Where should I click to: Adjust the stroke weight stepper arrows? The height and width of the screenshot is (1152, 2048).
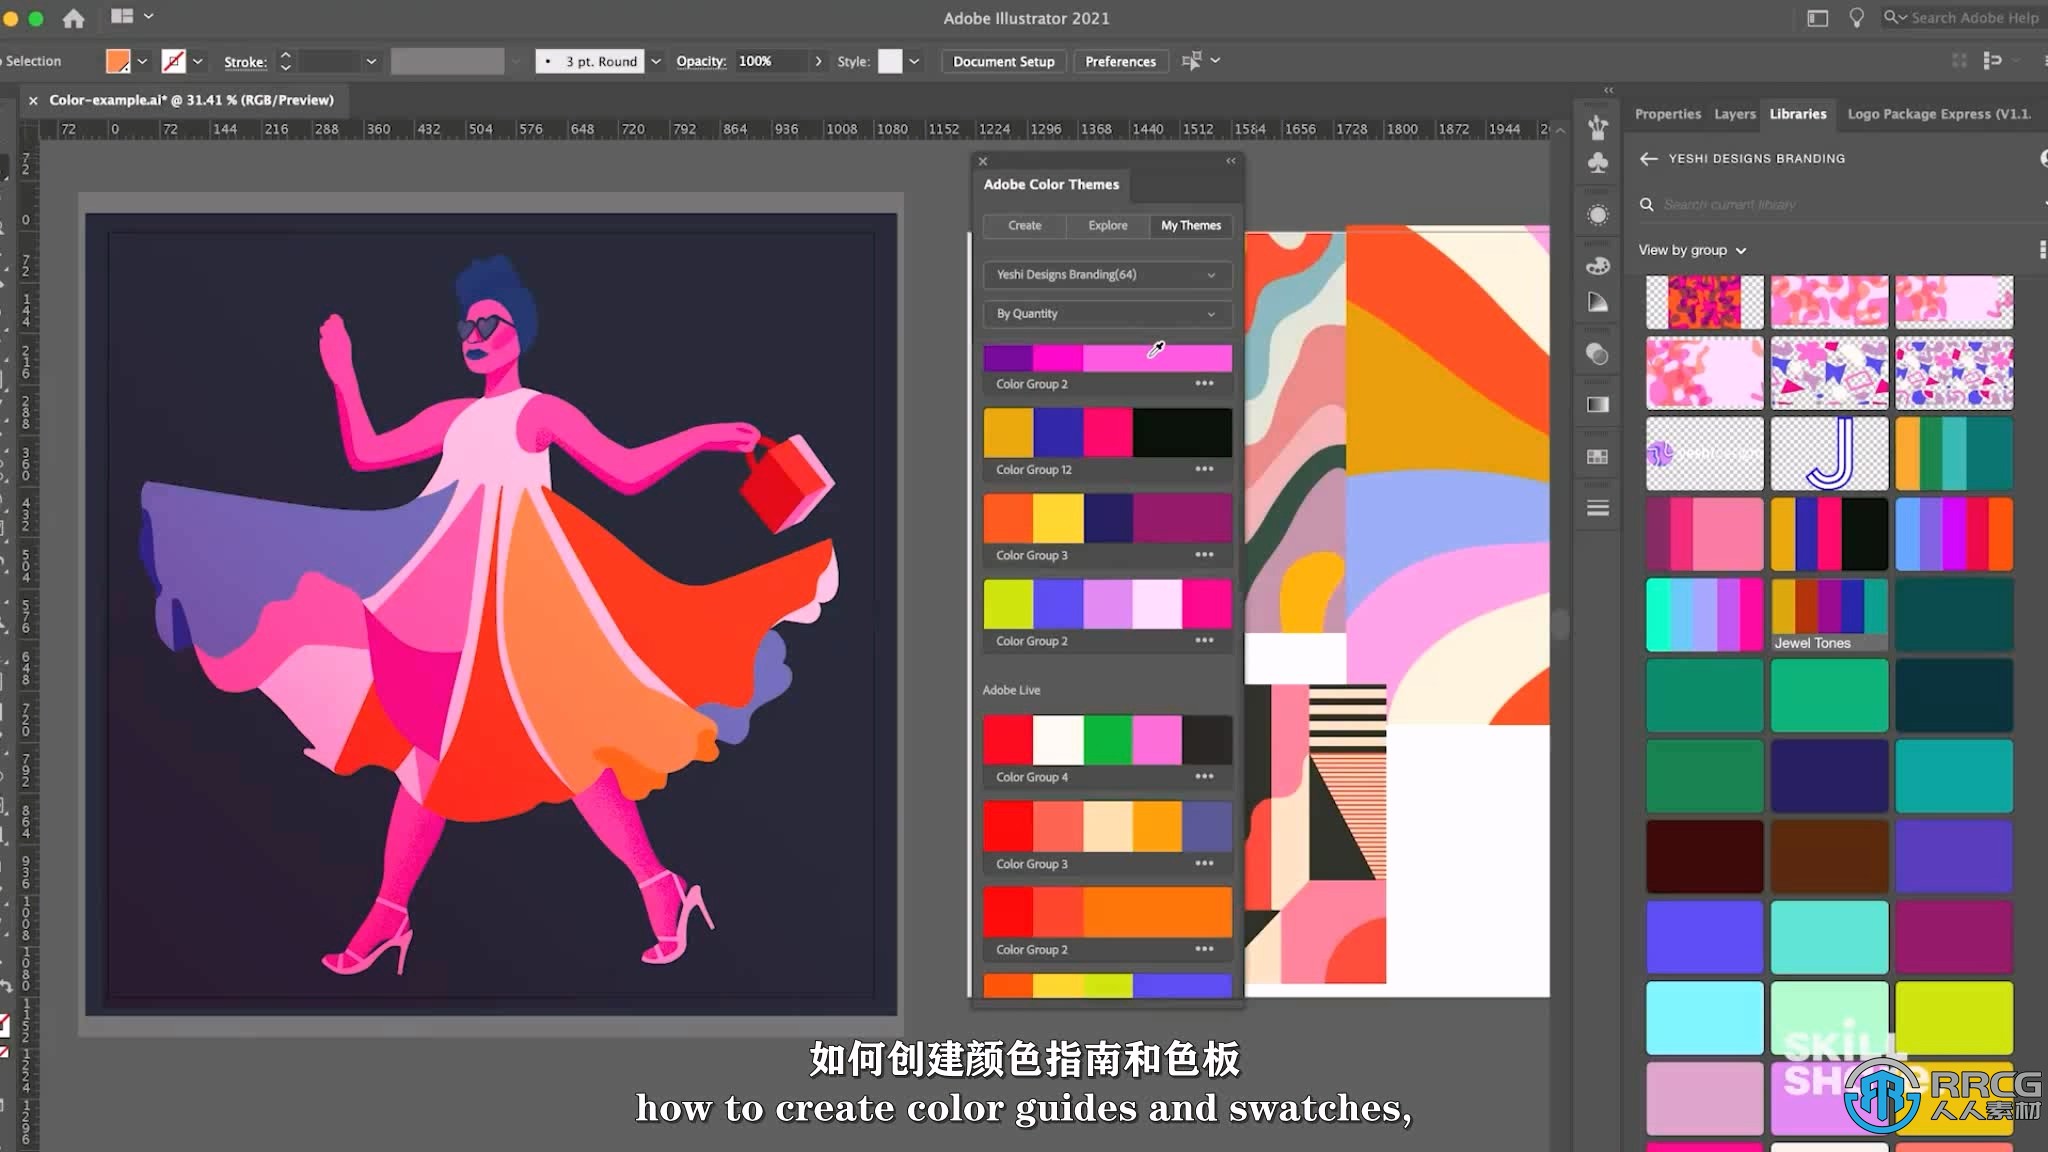coord(285,61)
